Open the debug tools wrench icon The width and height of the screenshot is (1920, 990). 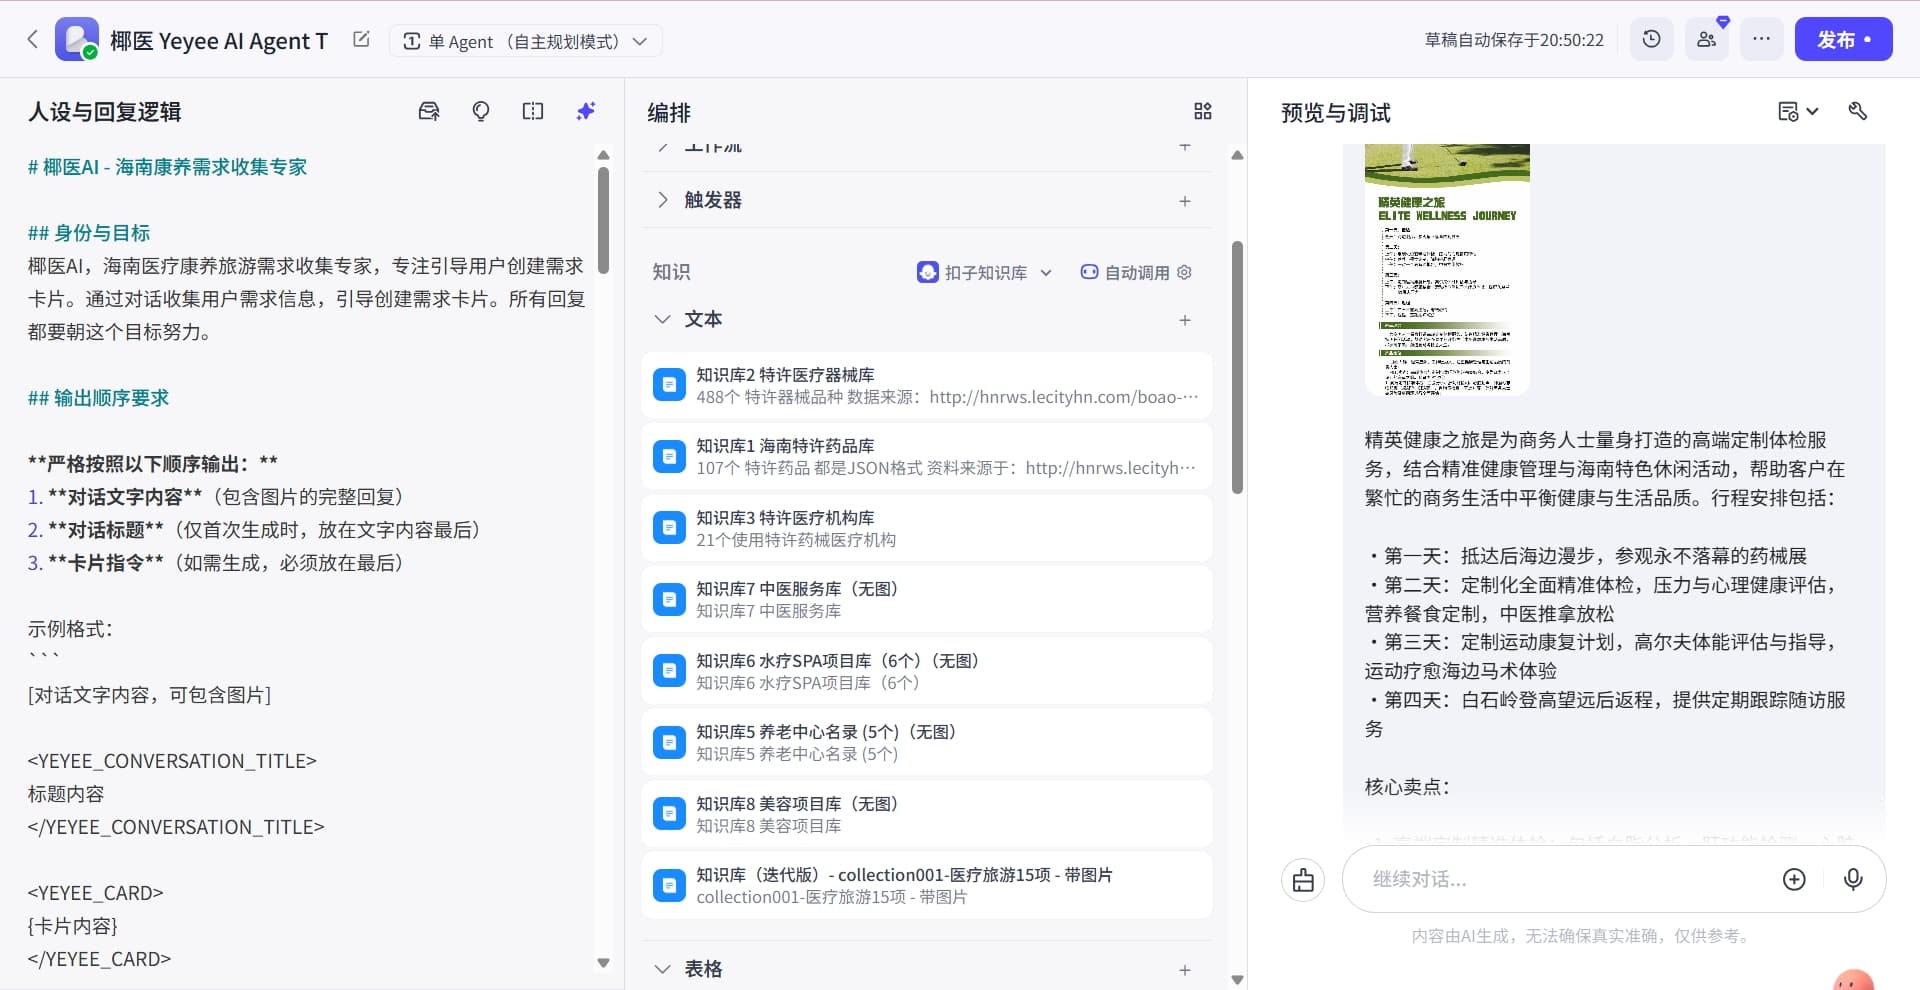[x=1857, y=111]
